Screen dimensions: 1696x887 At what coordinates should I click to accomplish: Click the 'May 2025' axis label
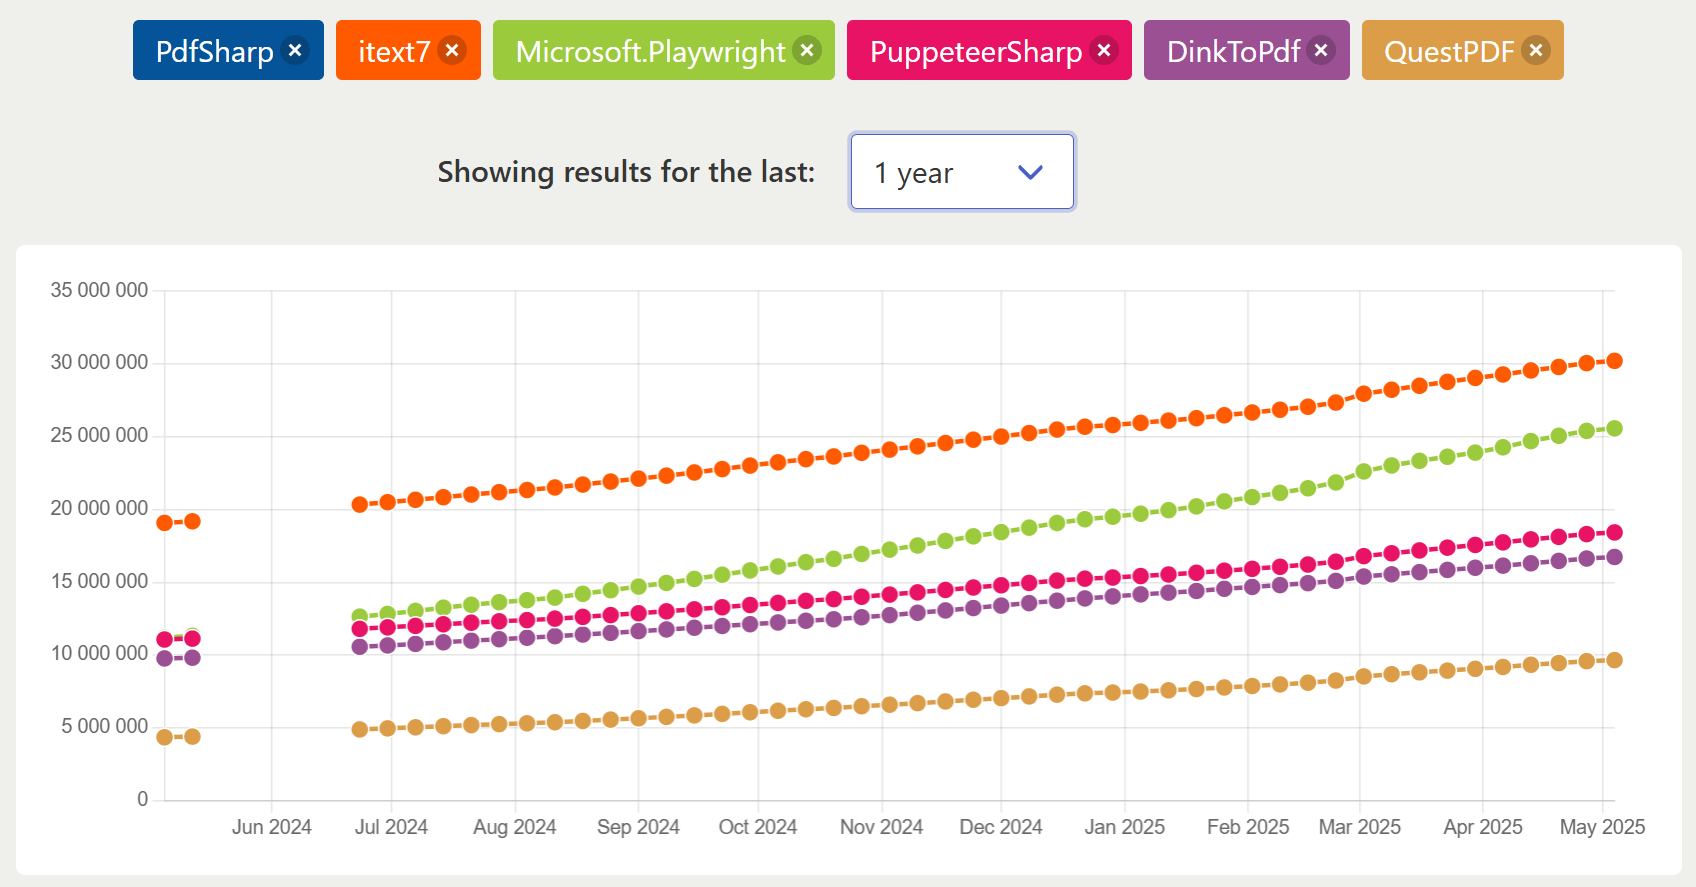[x=1602, y=827]
